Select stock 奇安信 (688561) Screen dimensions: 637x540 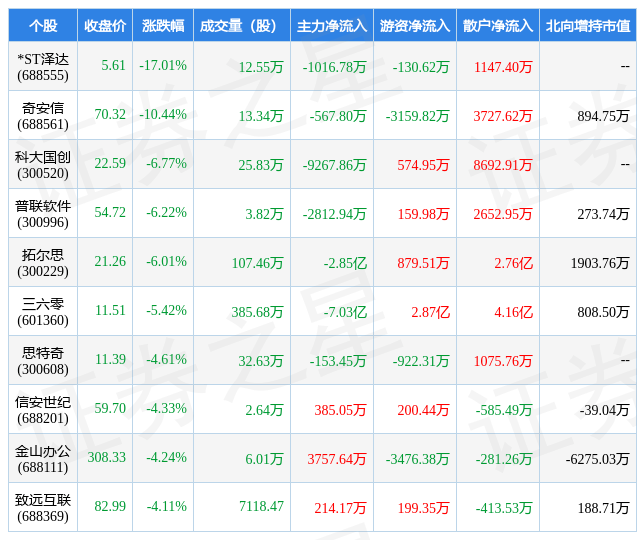point(43,116)
